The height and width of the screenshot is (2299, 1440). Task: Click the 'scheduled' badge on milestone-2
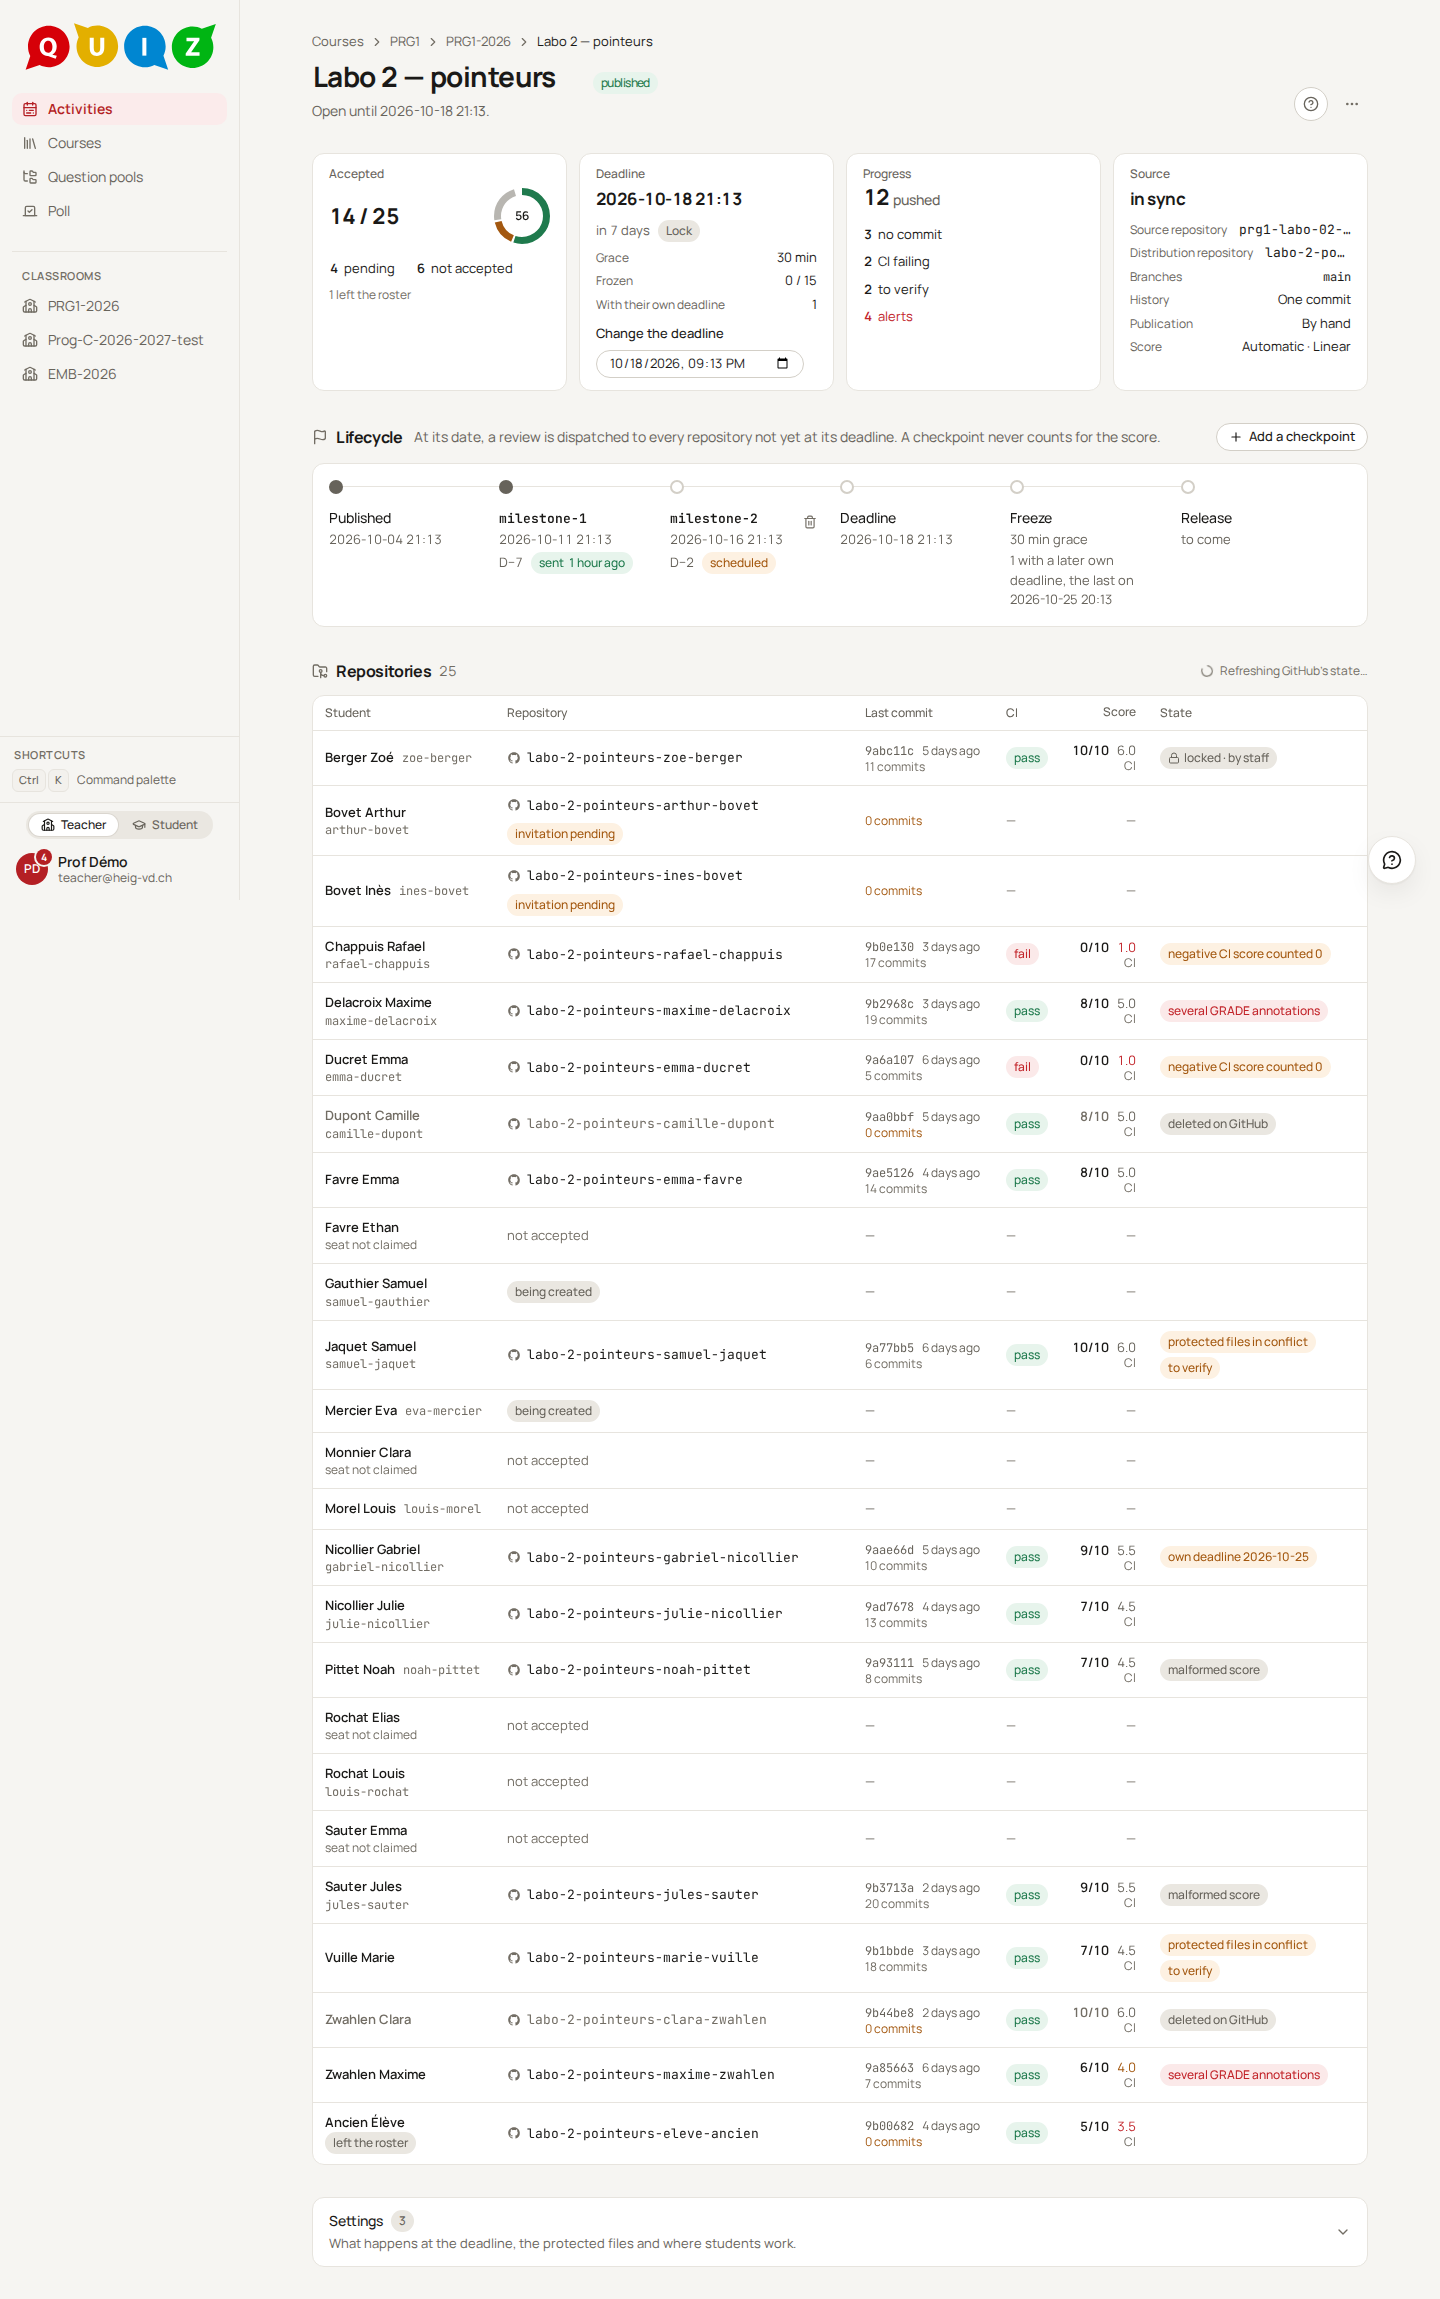click(x=739, y=563)
